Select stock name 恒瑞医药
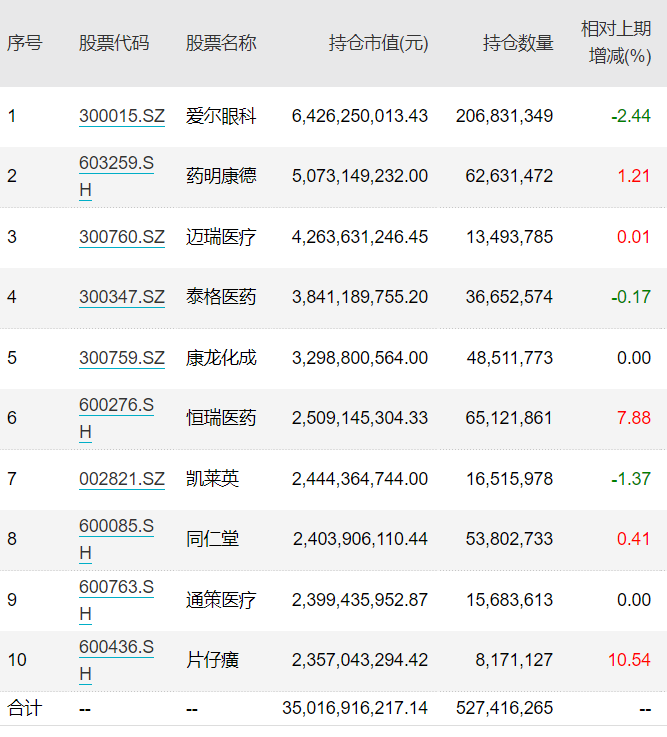This screenshot has width=667, height=737. (221, 418)
